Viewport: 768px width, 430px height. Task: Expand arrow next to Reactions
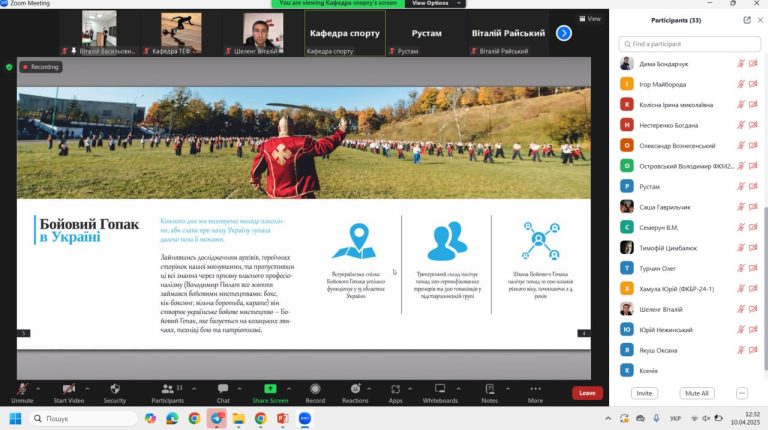click(x=369, y=389)
